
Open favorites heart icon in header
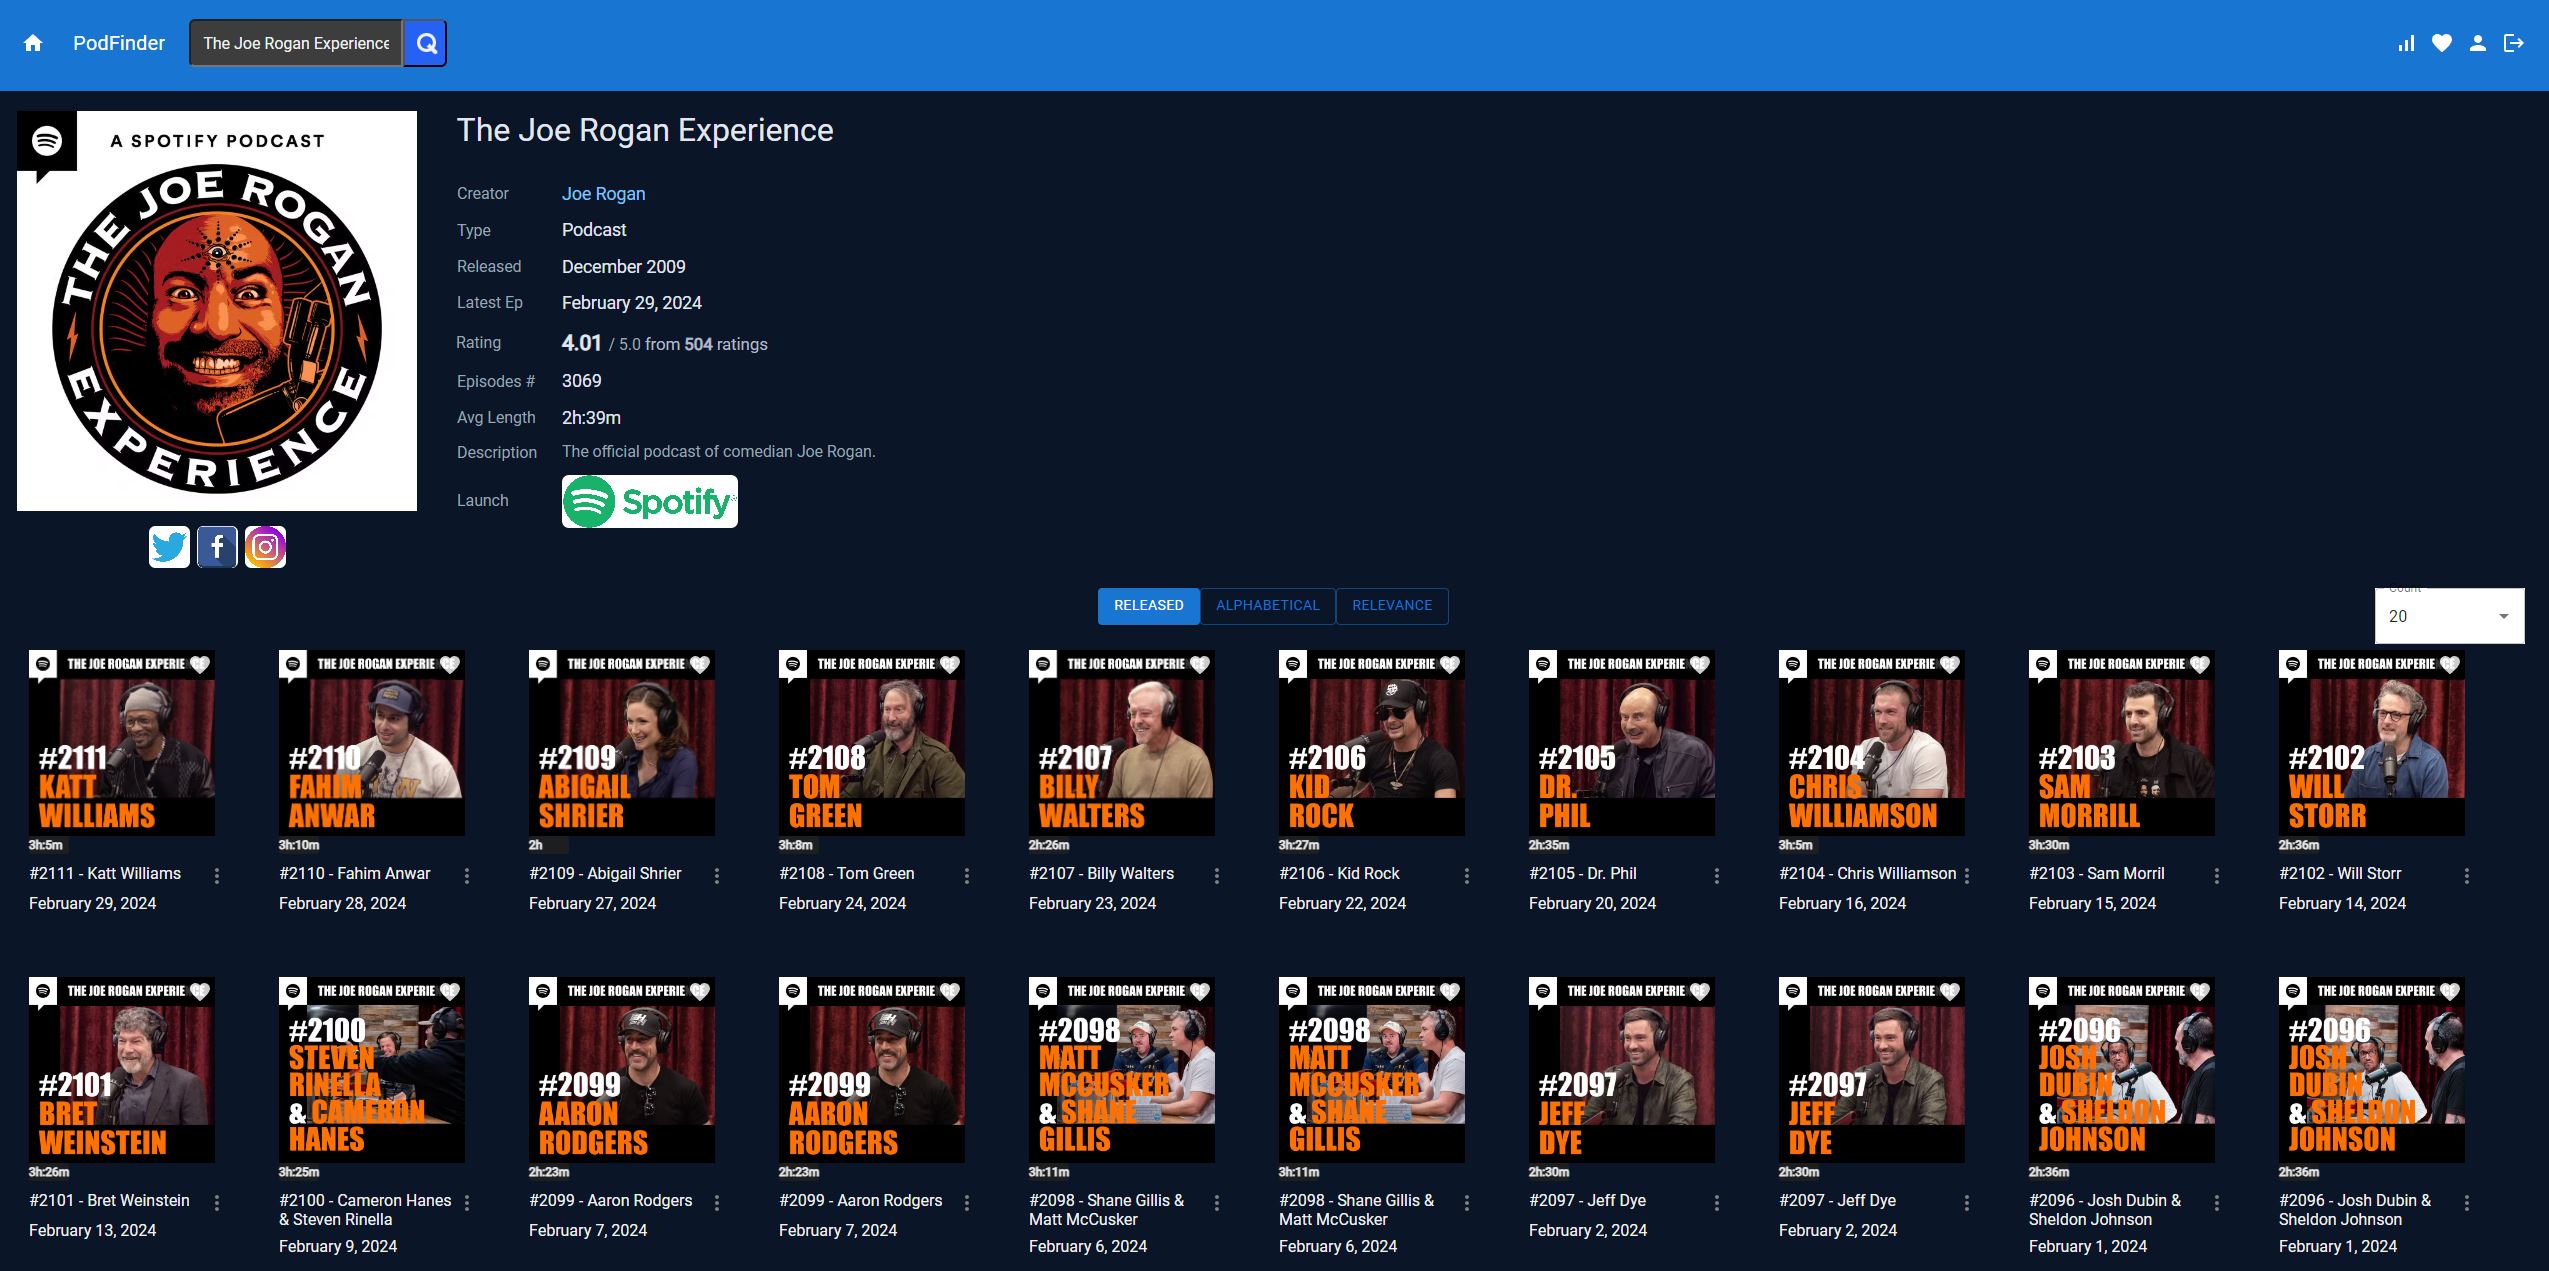point(2442,43)
